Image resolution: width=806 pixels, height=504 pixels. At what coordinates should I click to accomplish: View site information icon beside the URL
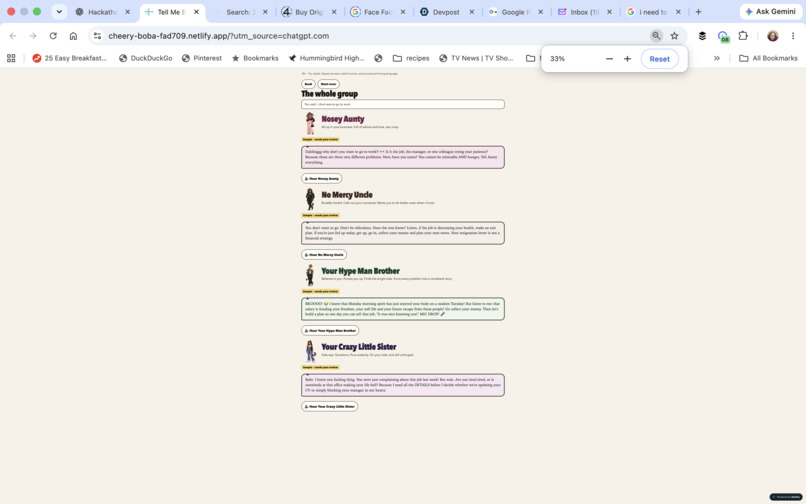coord(97,35)
